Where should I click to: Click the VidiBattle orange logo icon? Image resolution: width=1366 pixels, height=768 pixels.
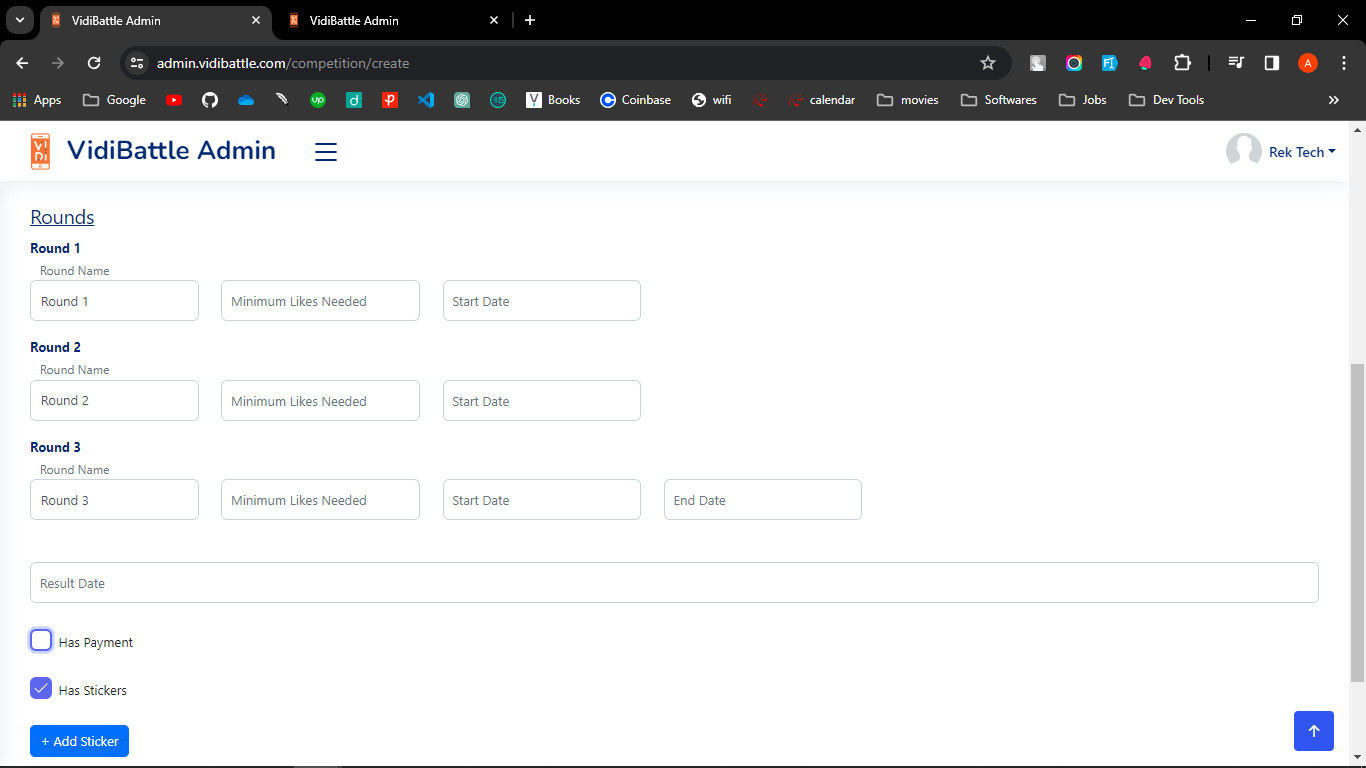pos(40,151)
